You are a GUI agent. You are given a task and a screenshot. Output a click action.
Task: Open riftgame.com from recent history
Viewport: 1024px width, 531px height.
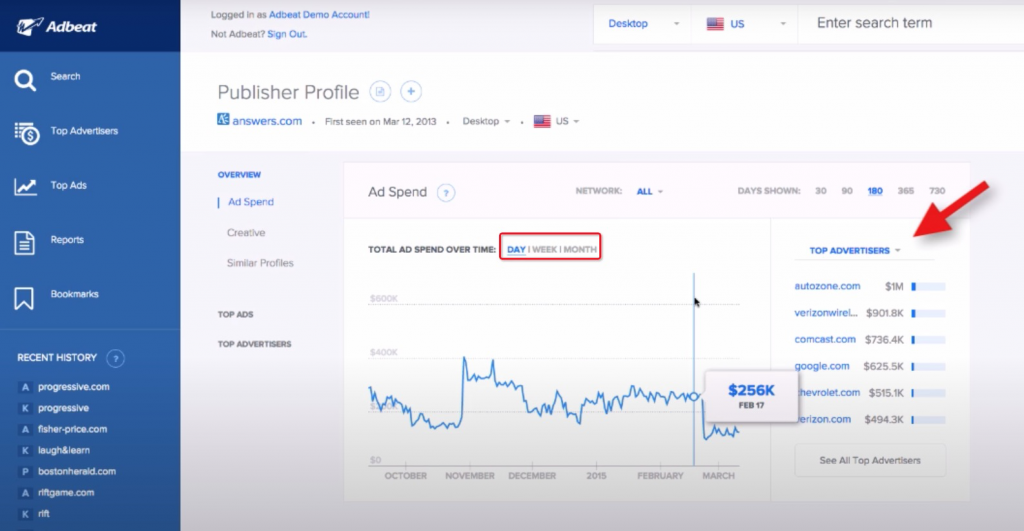66,492
